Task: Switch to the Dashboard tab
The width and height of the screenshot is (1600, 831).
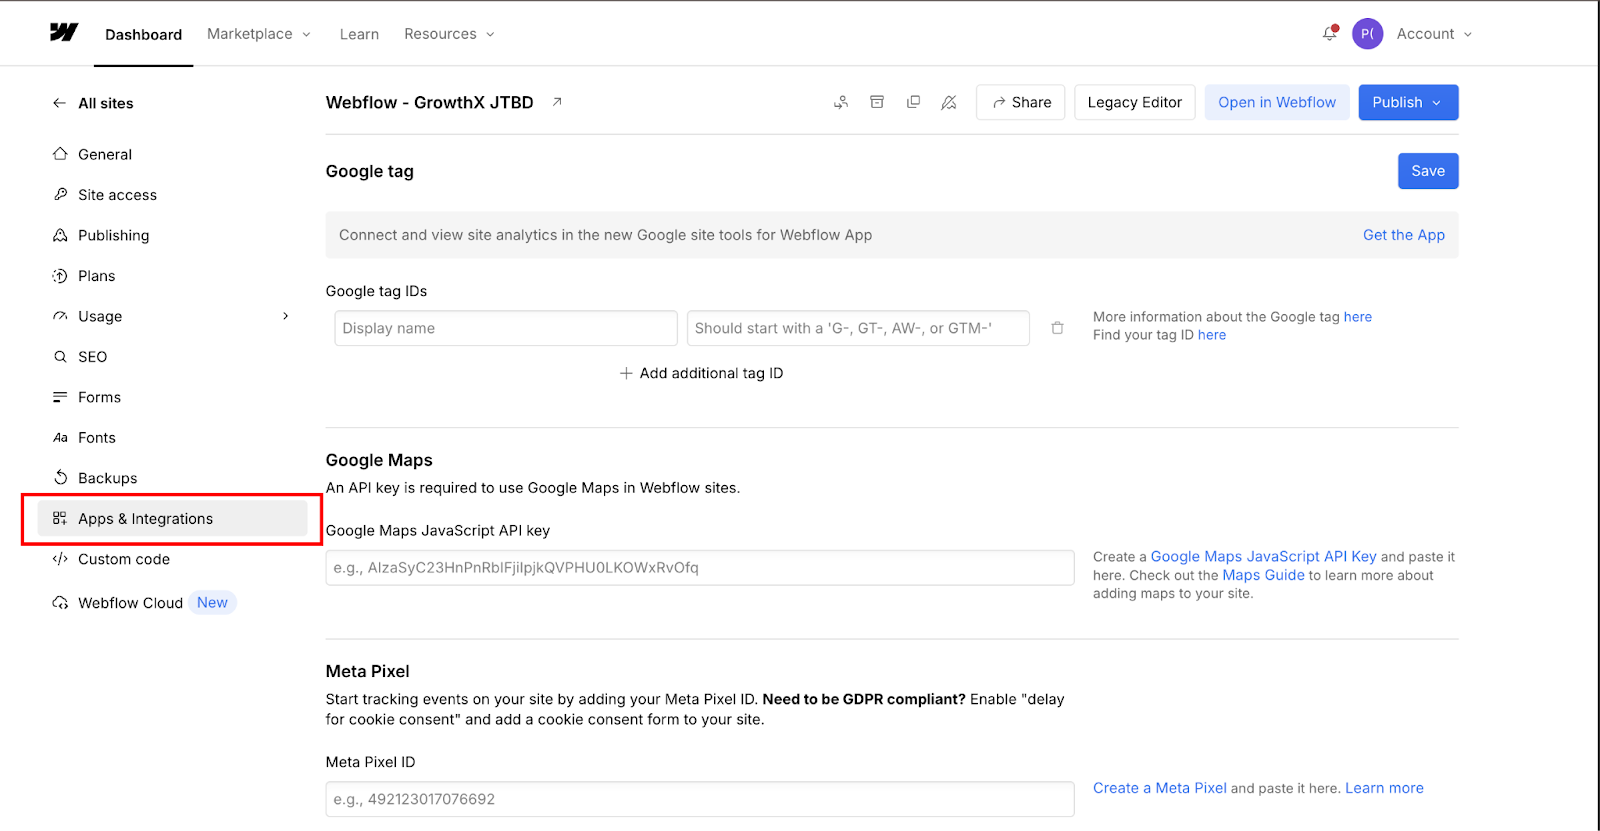Action: click(143, 34)
